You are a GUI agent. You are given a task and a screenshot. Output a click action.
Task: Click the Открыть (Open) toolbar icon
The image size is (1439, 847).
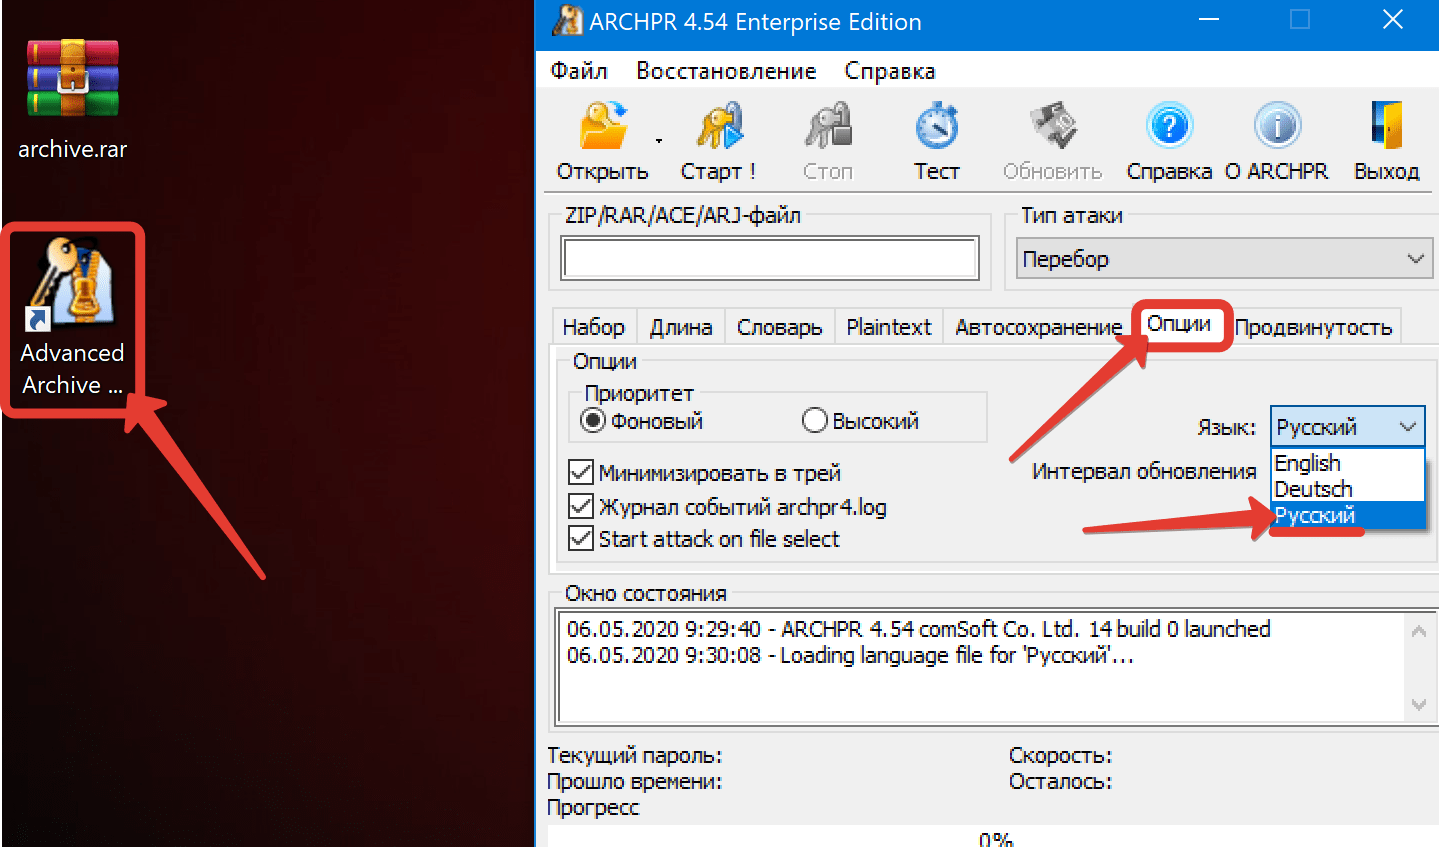(x=603, y=141)
